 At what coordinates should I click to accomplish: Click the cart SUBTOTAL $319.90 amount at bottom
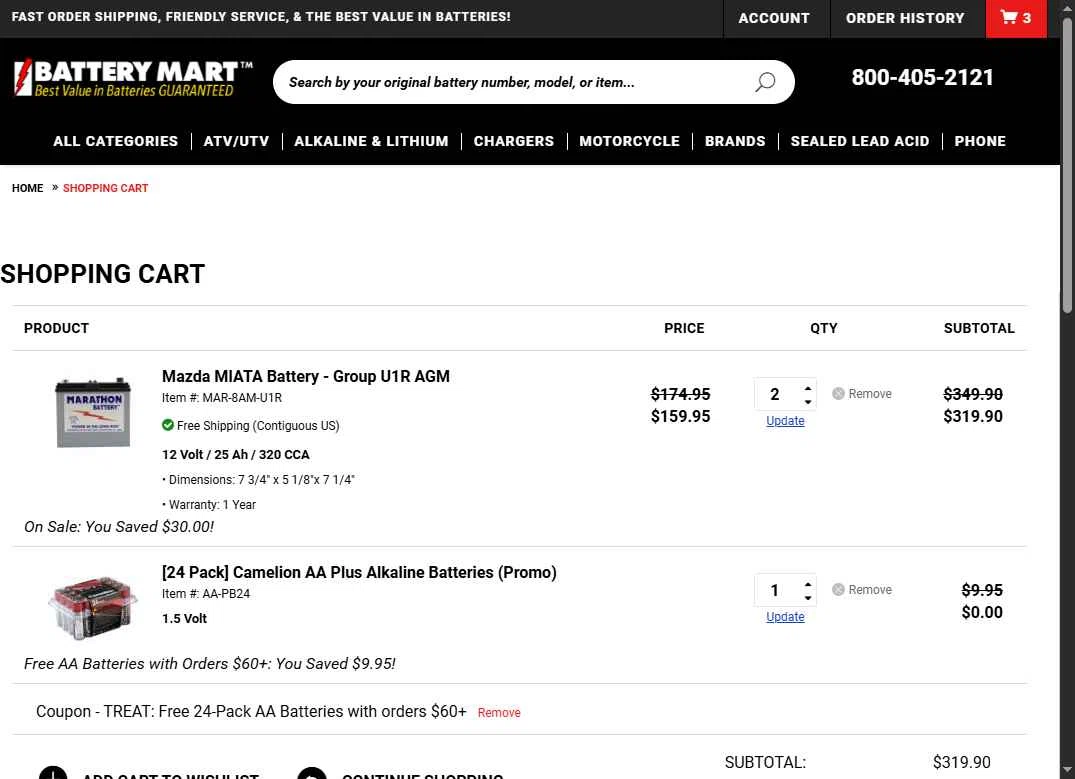tap(961, 762)
